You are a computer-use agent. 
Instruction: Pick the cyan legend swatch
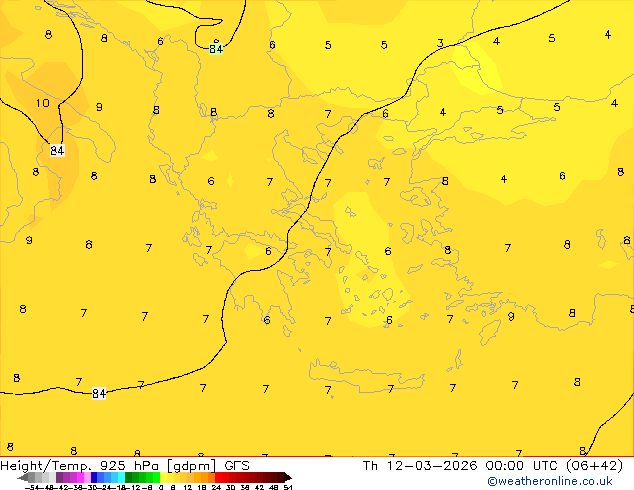[x=121, y=477]
